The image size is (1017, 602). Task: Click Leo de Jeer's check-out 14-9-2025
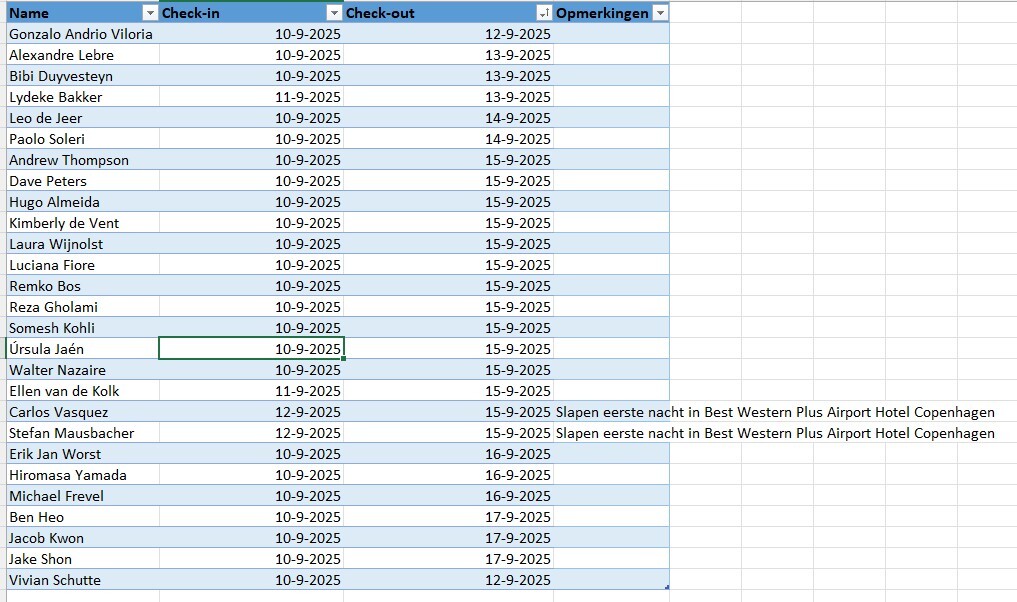pyautogui.click(x=448, y=118)
